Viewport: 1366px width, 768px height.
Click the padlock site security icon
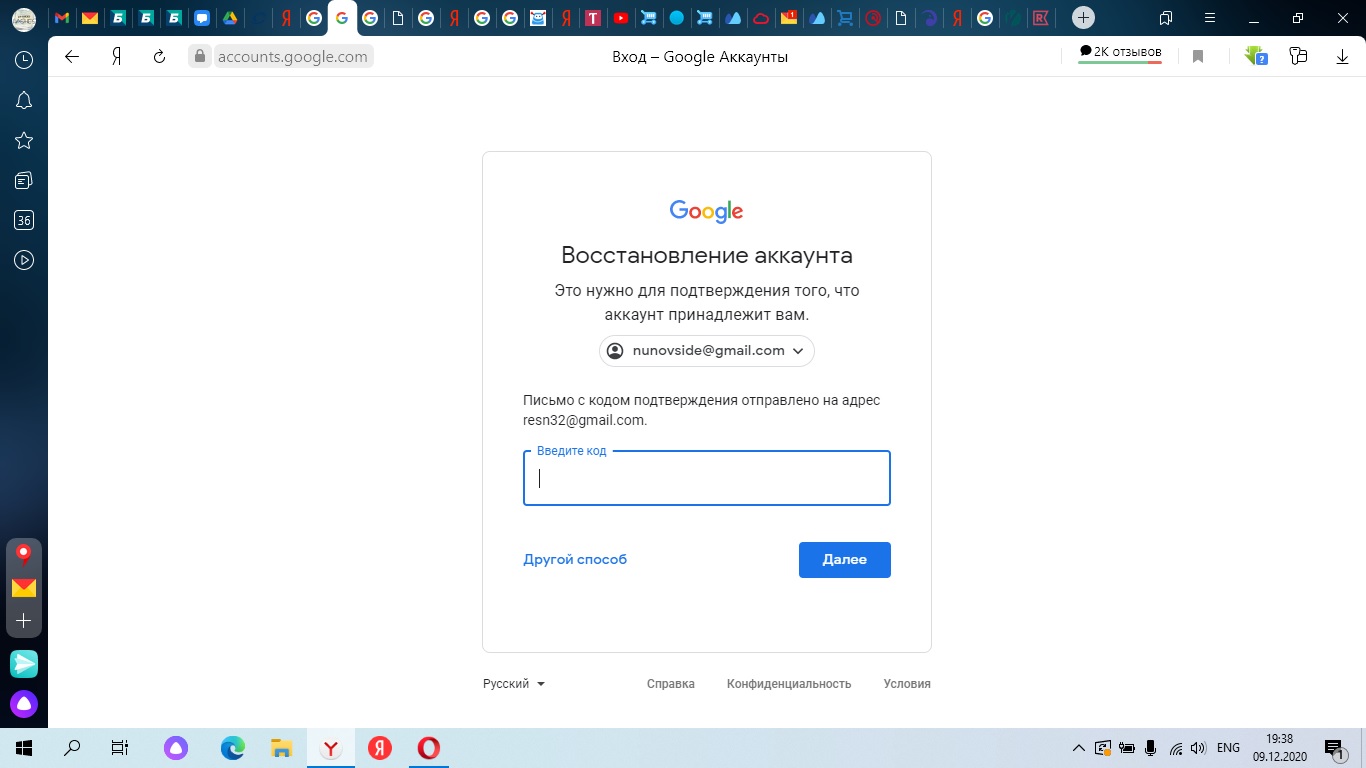pyautogui.click(x=200, y=57)
